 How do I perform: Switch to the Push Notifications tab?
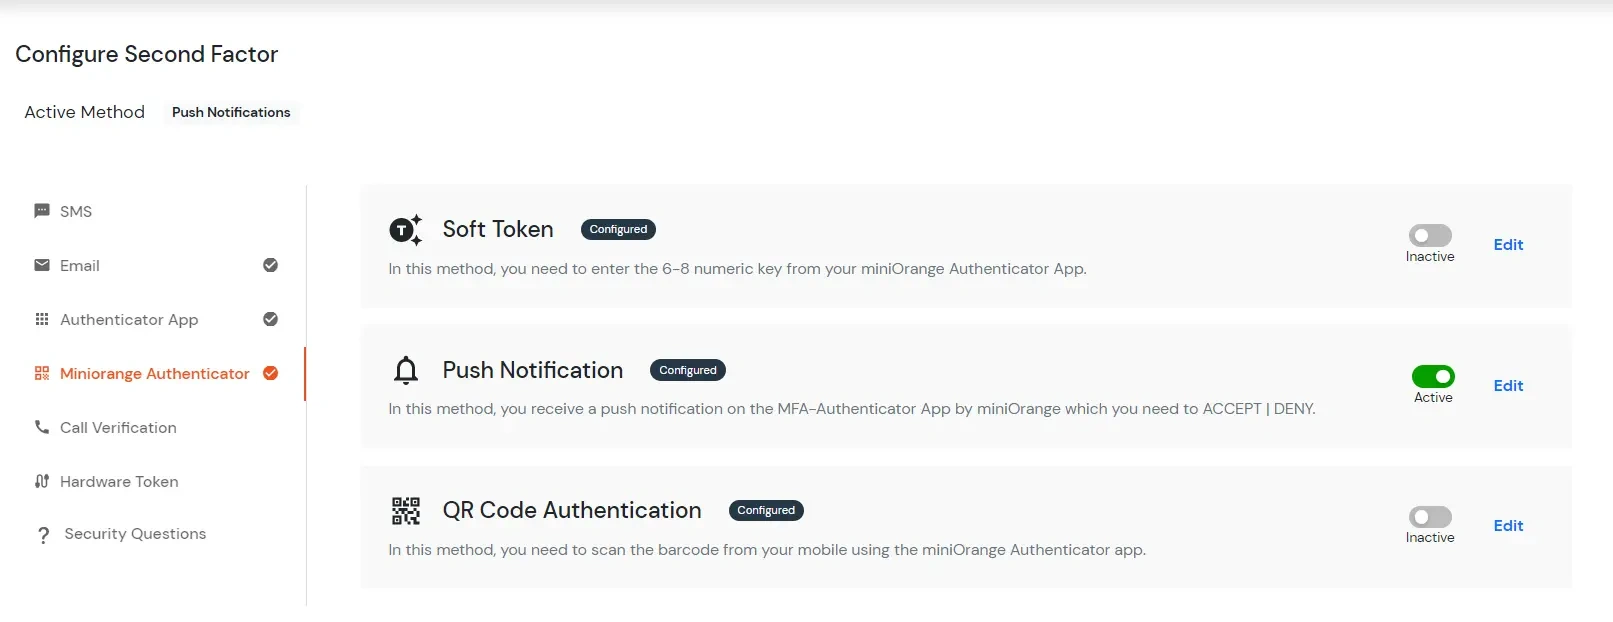click(231, 112)
